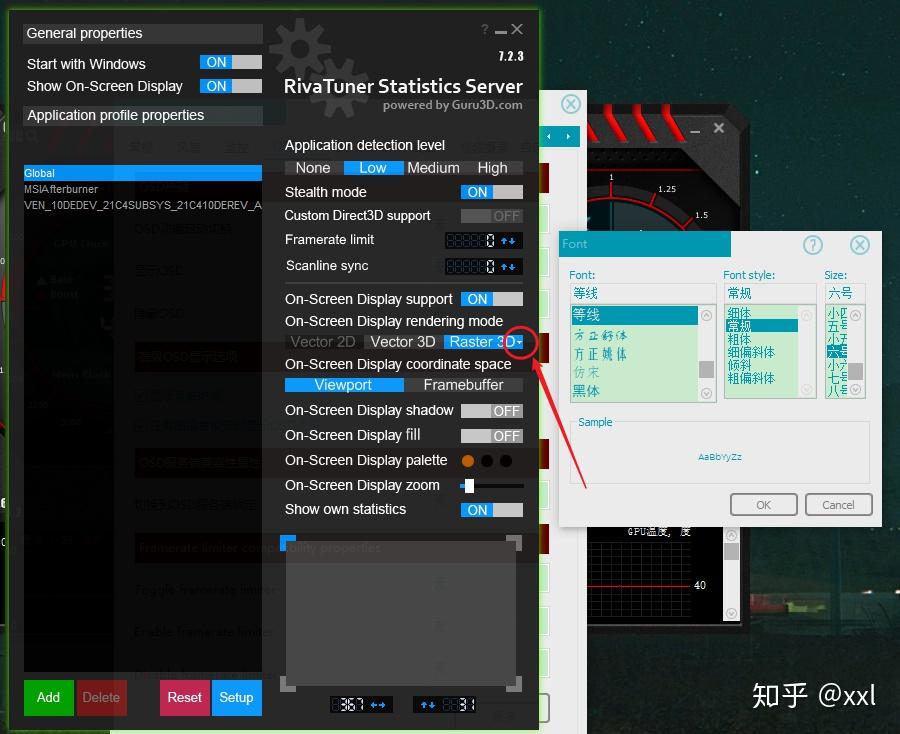Click the left arrow in the blue strip
The height and width of the screenshot is (734, 900).
[x=549, y=137]
